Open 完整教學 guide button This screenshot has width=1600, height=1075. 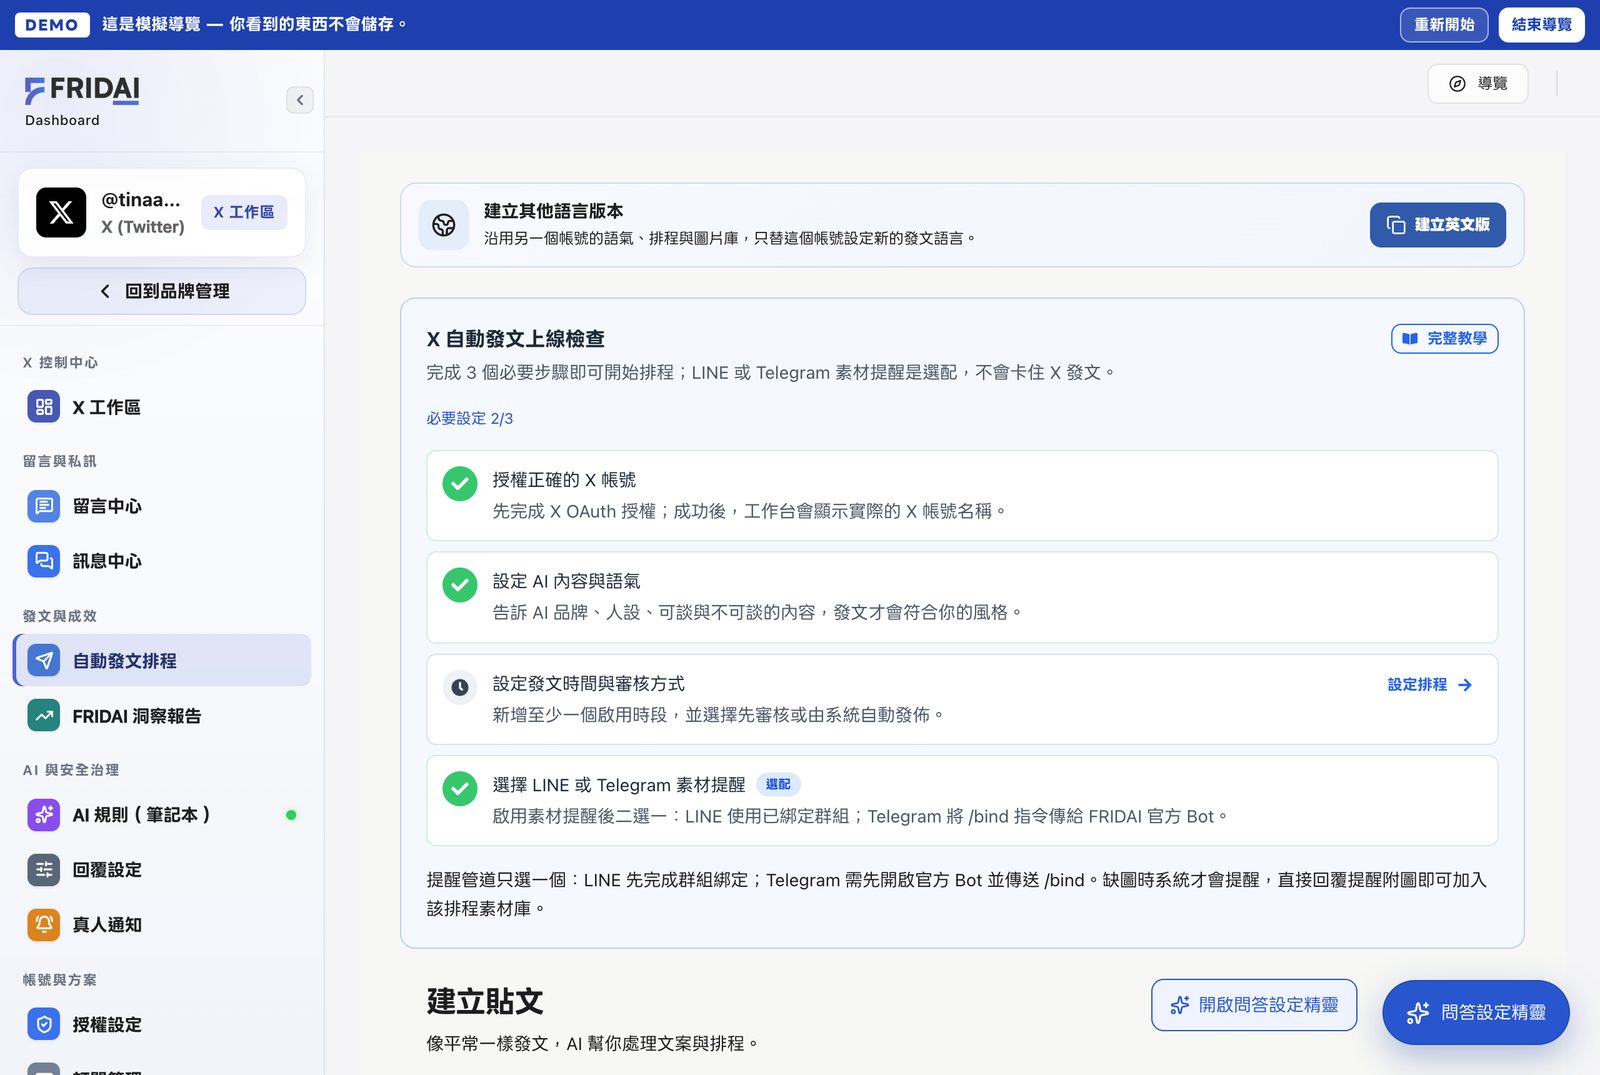coord(1445,339)
